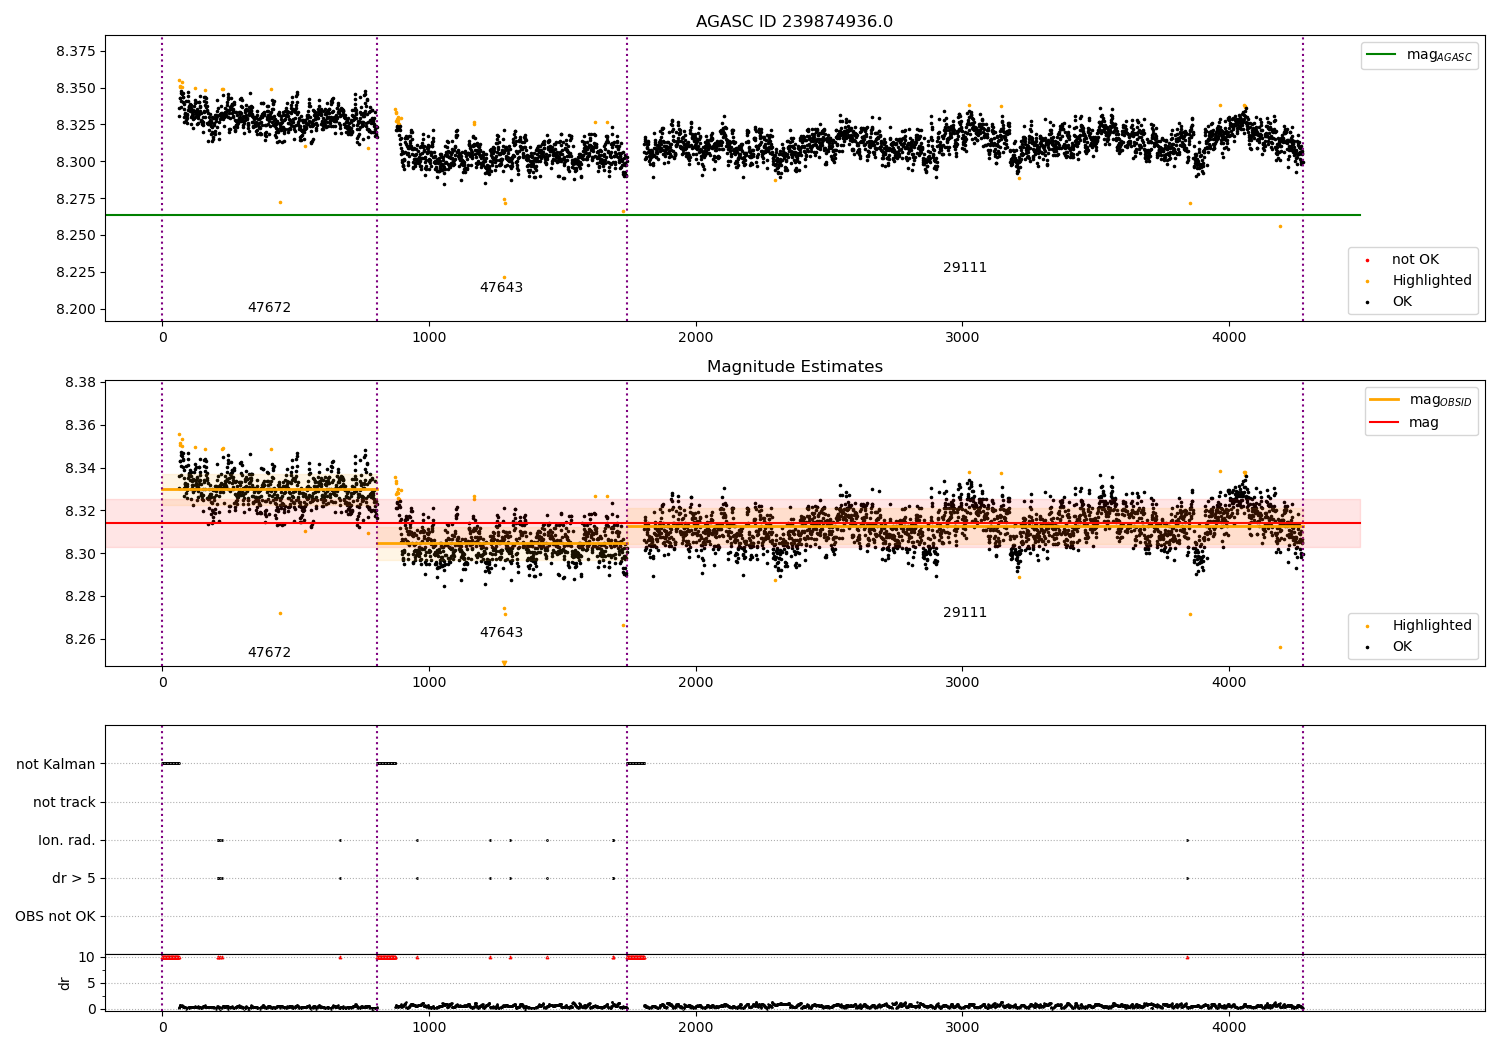Click OBSID label 47672 in top plot
Image resolution: width=1500 pixels, height=1050 pixels.
[x=269, y=308]
